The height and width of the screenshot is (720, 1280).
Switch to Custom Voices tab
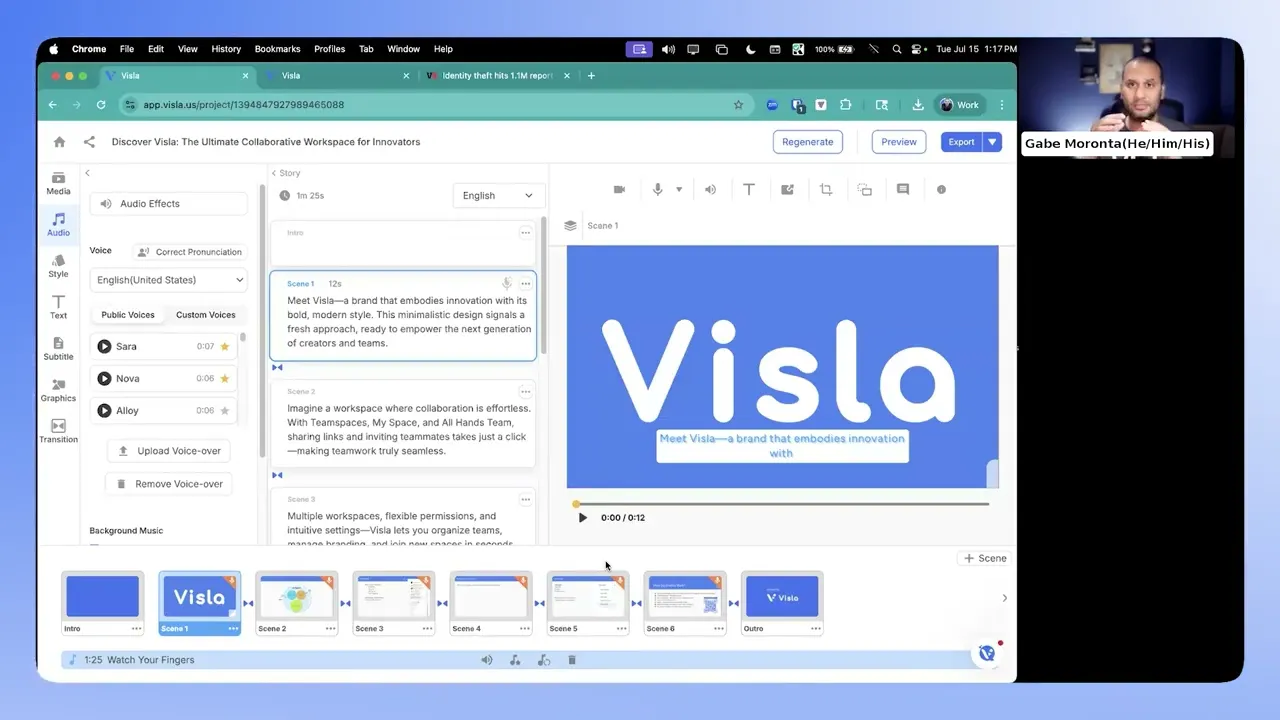206,315
